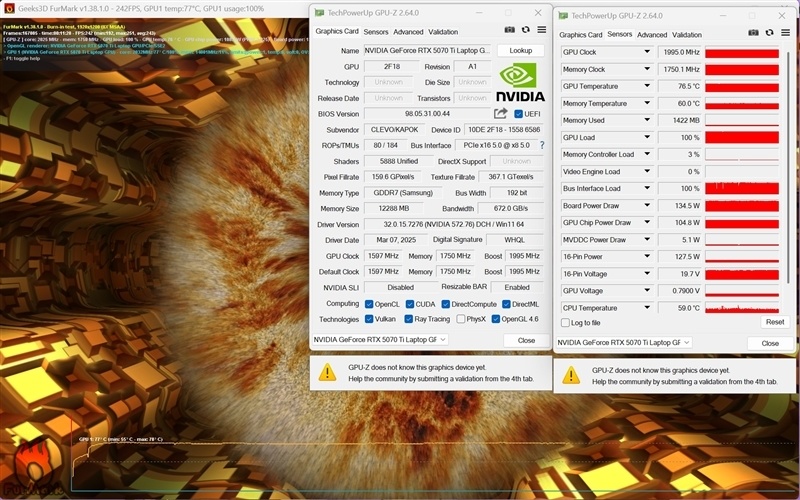Click the Reset button in Sensors window
The image size is (800, 500).
click(x=774, y=322)
